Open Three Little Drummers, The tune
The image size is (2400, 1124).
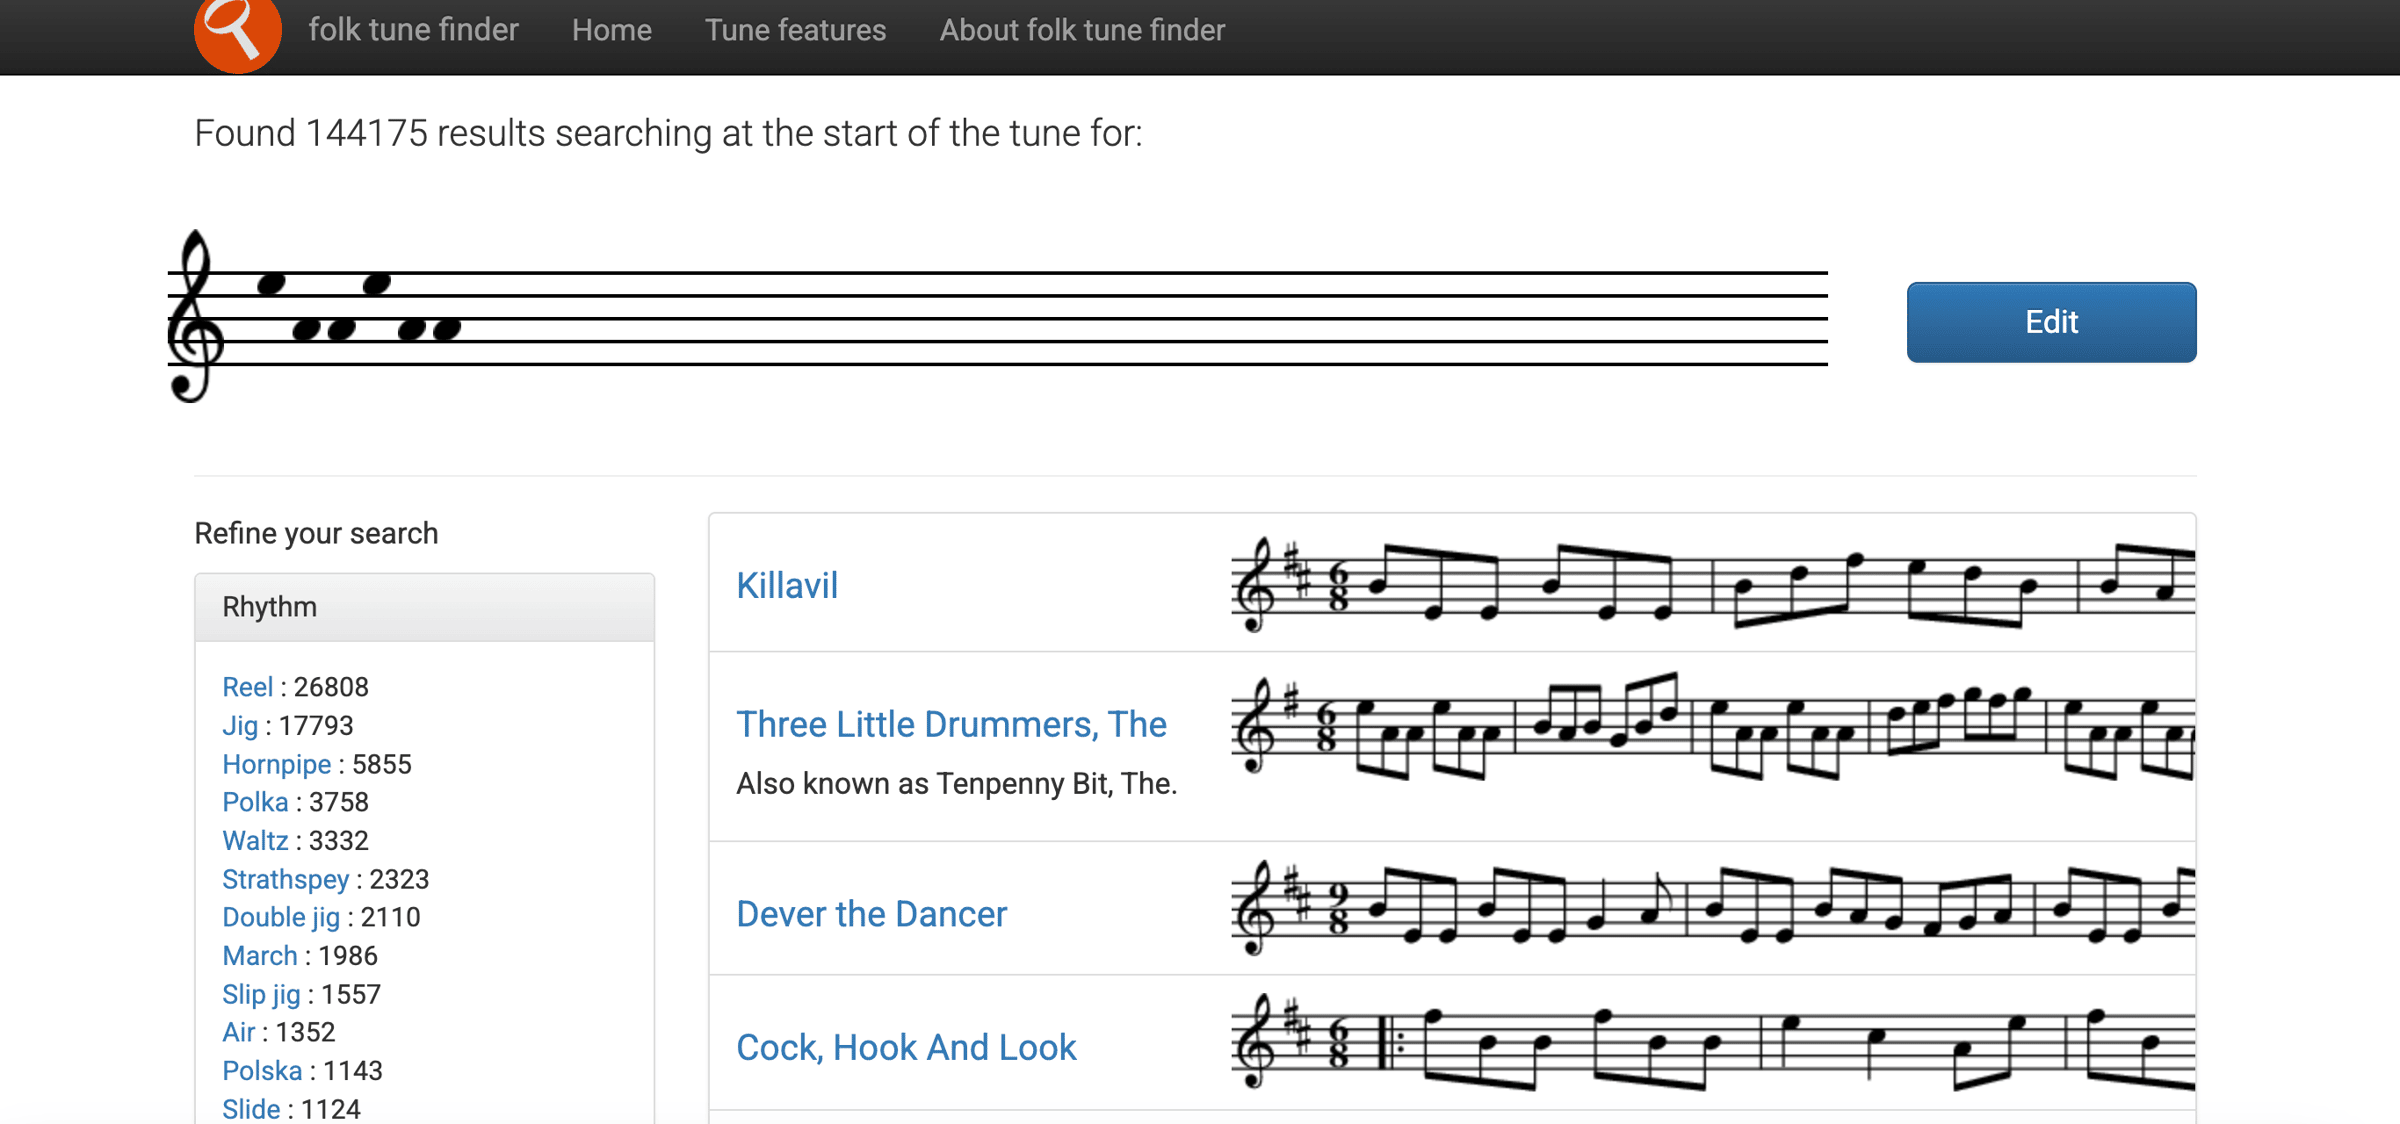coord(951,724)
